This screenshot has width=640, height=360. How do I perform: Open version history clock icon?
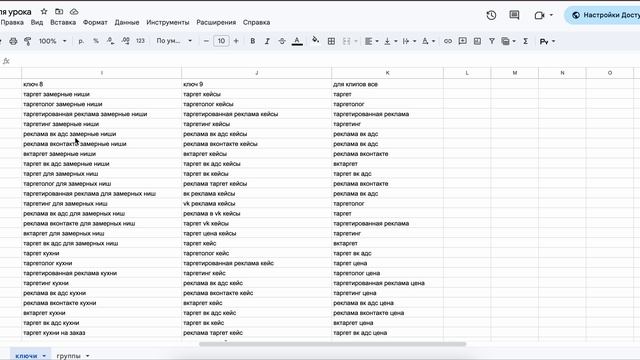coord(491,16)
